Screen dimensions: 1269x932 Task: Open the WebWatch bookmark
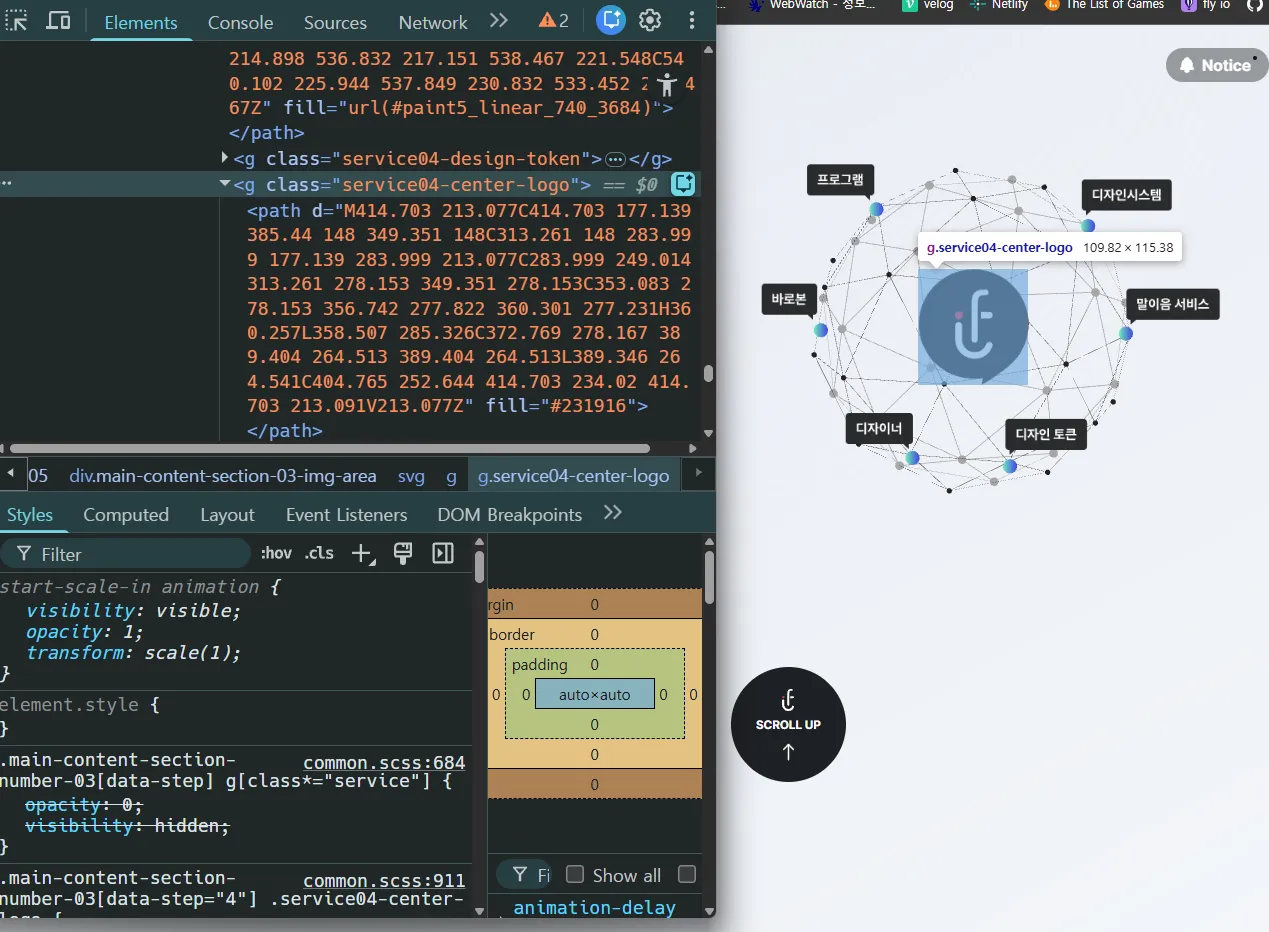click(x=812, y=5)
